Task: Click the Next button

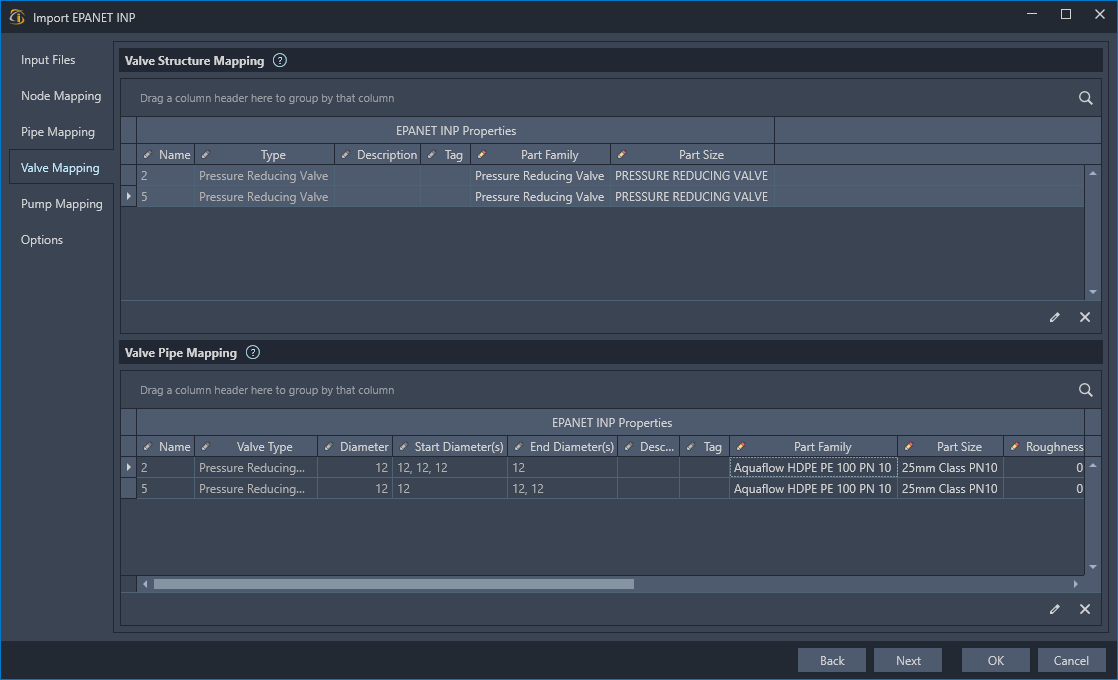Action: (908, 660)
